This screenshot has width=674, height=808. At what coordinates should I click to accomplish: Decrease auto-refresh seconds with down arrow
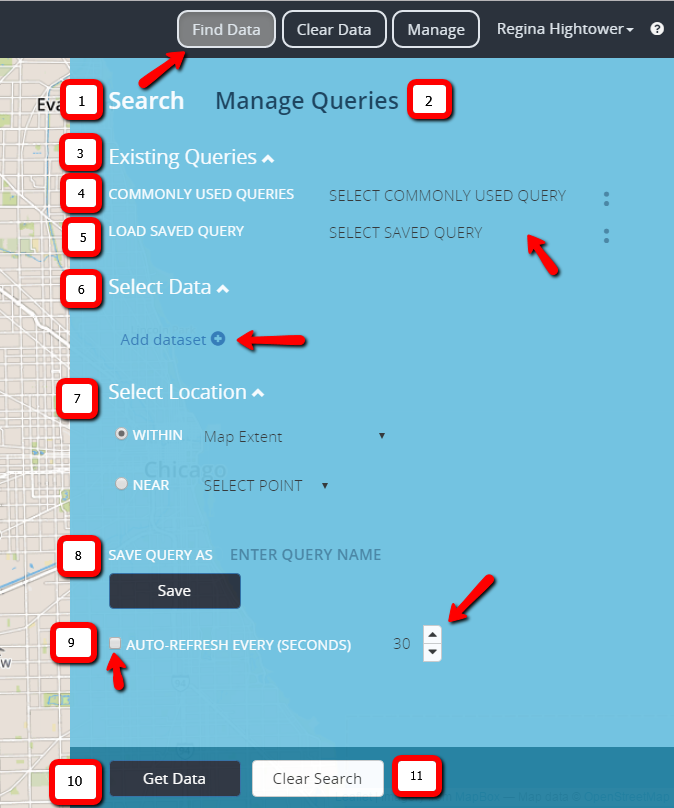point(432,652)
